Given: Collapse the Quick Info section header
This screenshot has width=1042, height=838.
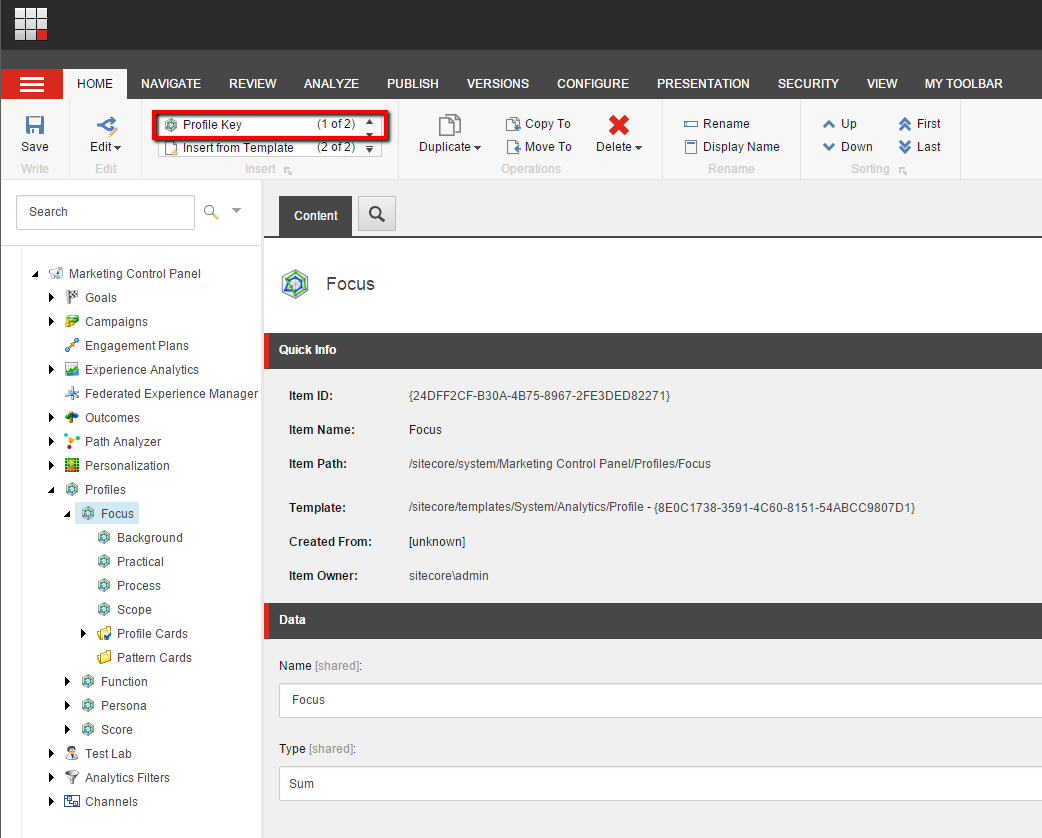Looking at the screenshot, I should (x=653, y=350).
